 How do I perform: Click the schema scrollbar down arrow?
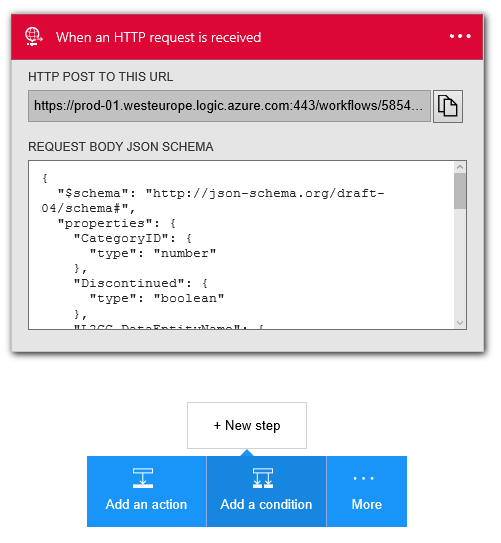(x=460, y=323)
